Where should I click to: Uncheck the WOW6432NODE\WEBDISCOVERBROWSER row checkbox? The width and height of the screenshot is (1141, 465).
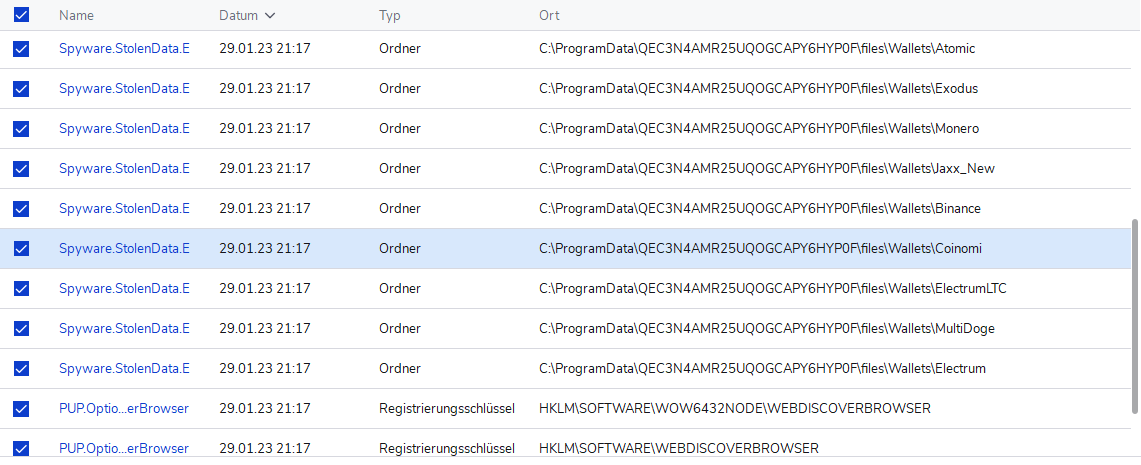[x=21, y=409]
